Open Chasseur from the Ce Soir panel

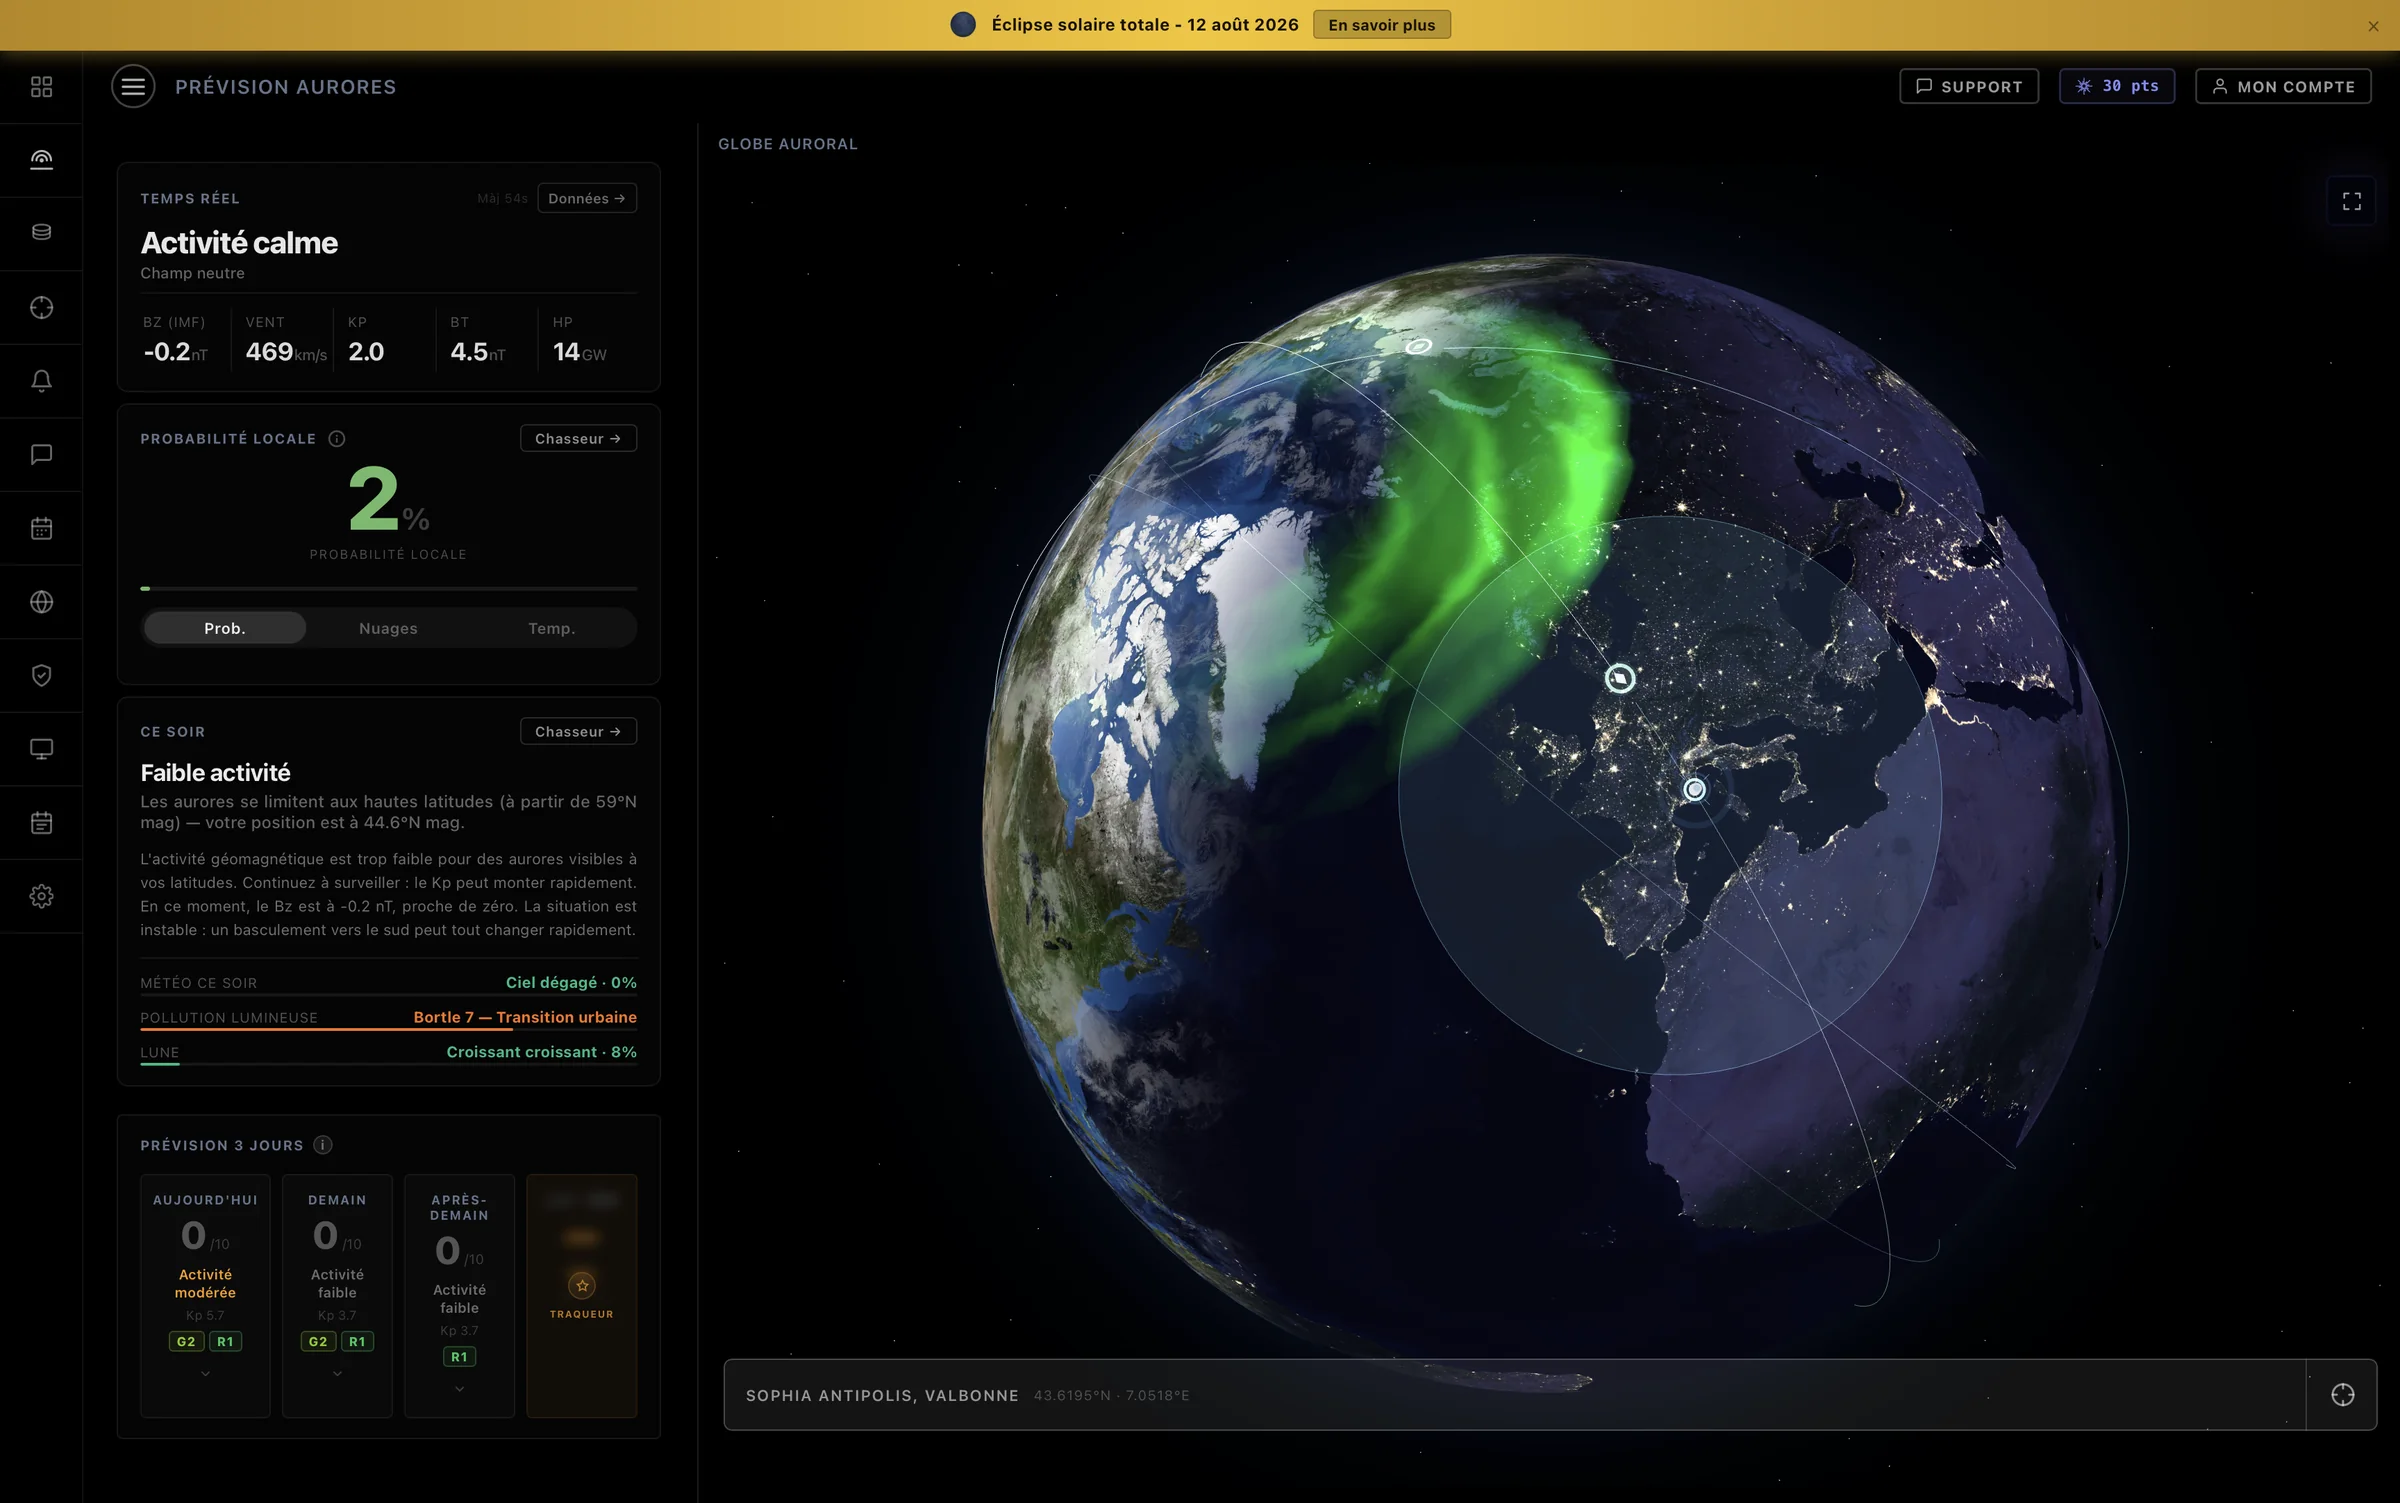[578, 731]
